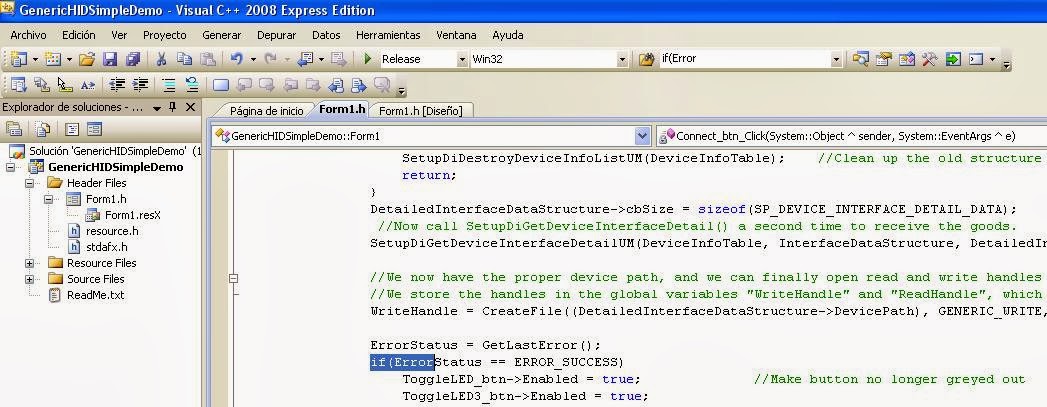Cut selection with the scissors icon
The width and height of the screenshot is (1047, 407).
pos(161,59)
